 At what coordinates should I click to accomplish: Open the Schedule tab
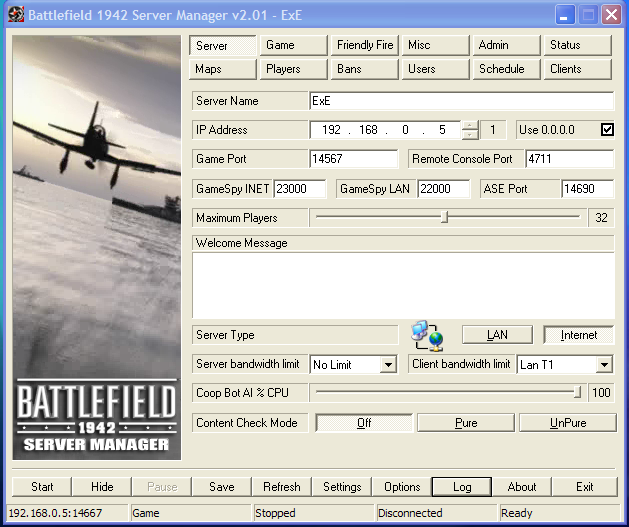[x=507, y=69]
